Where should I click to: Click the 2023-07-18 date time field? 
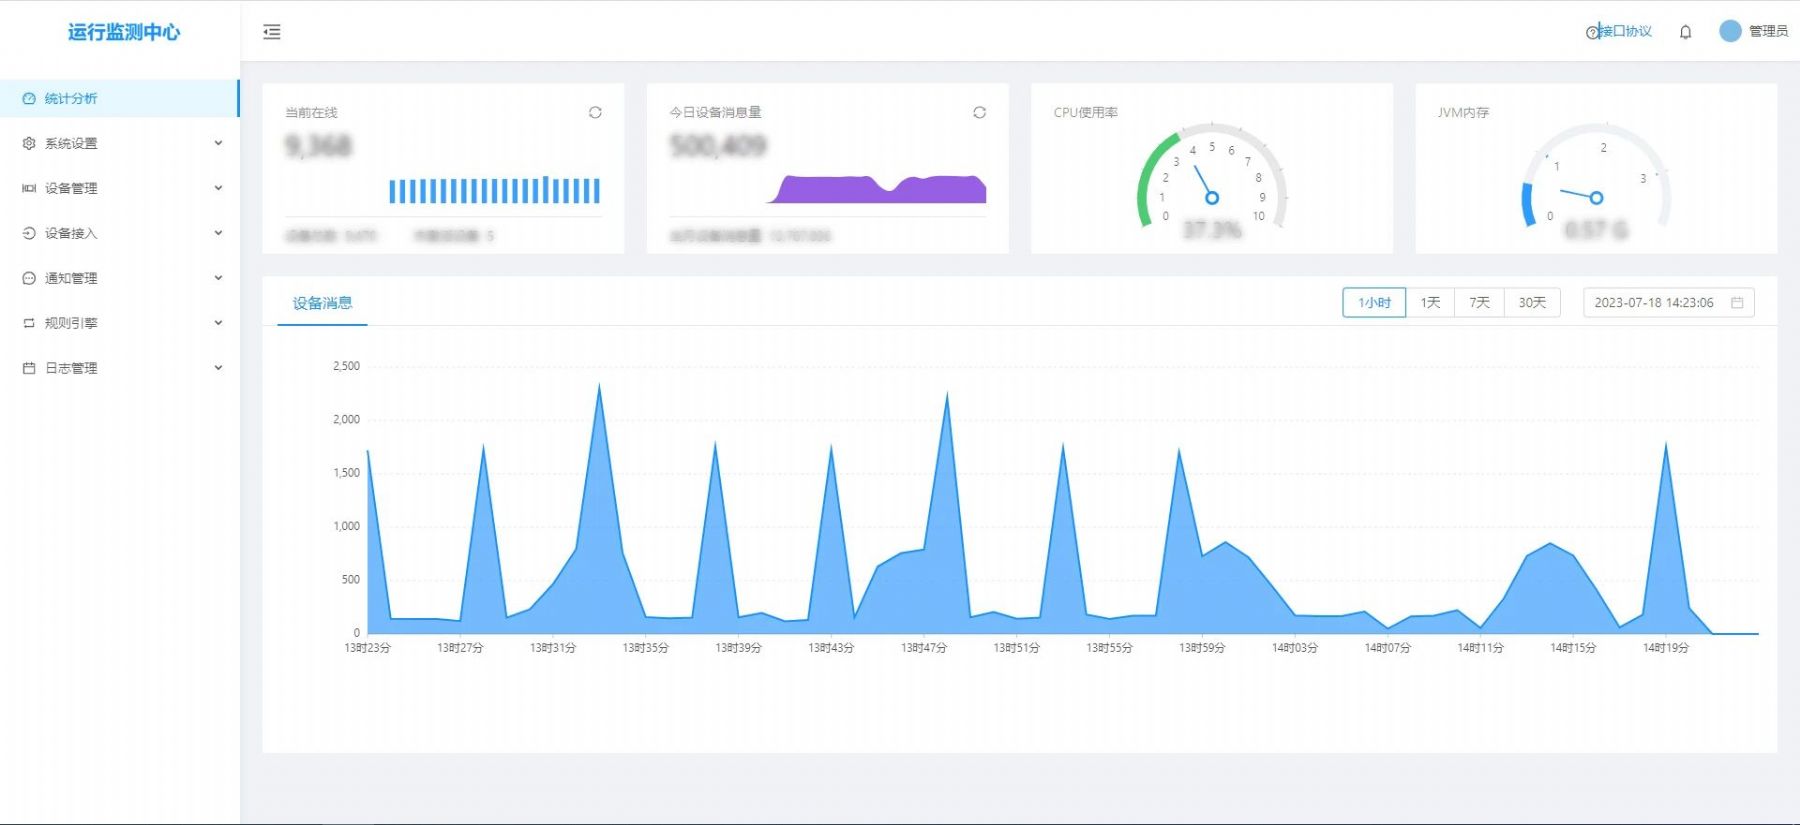pyautogui.click(x=1654, y=303)
